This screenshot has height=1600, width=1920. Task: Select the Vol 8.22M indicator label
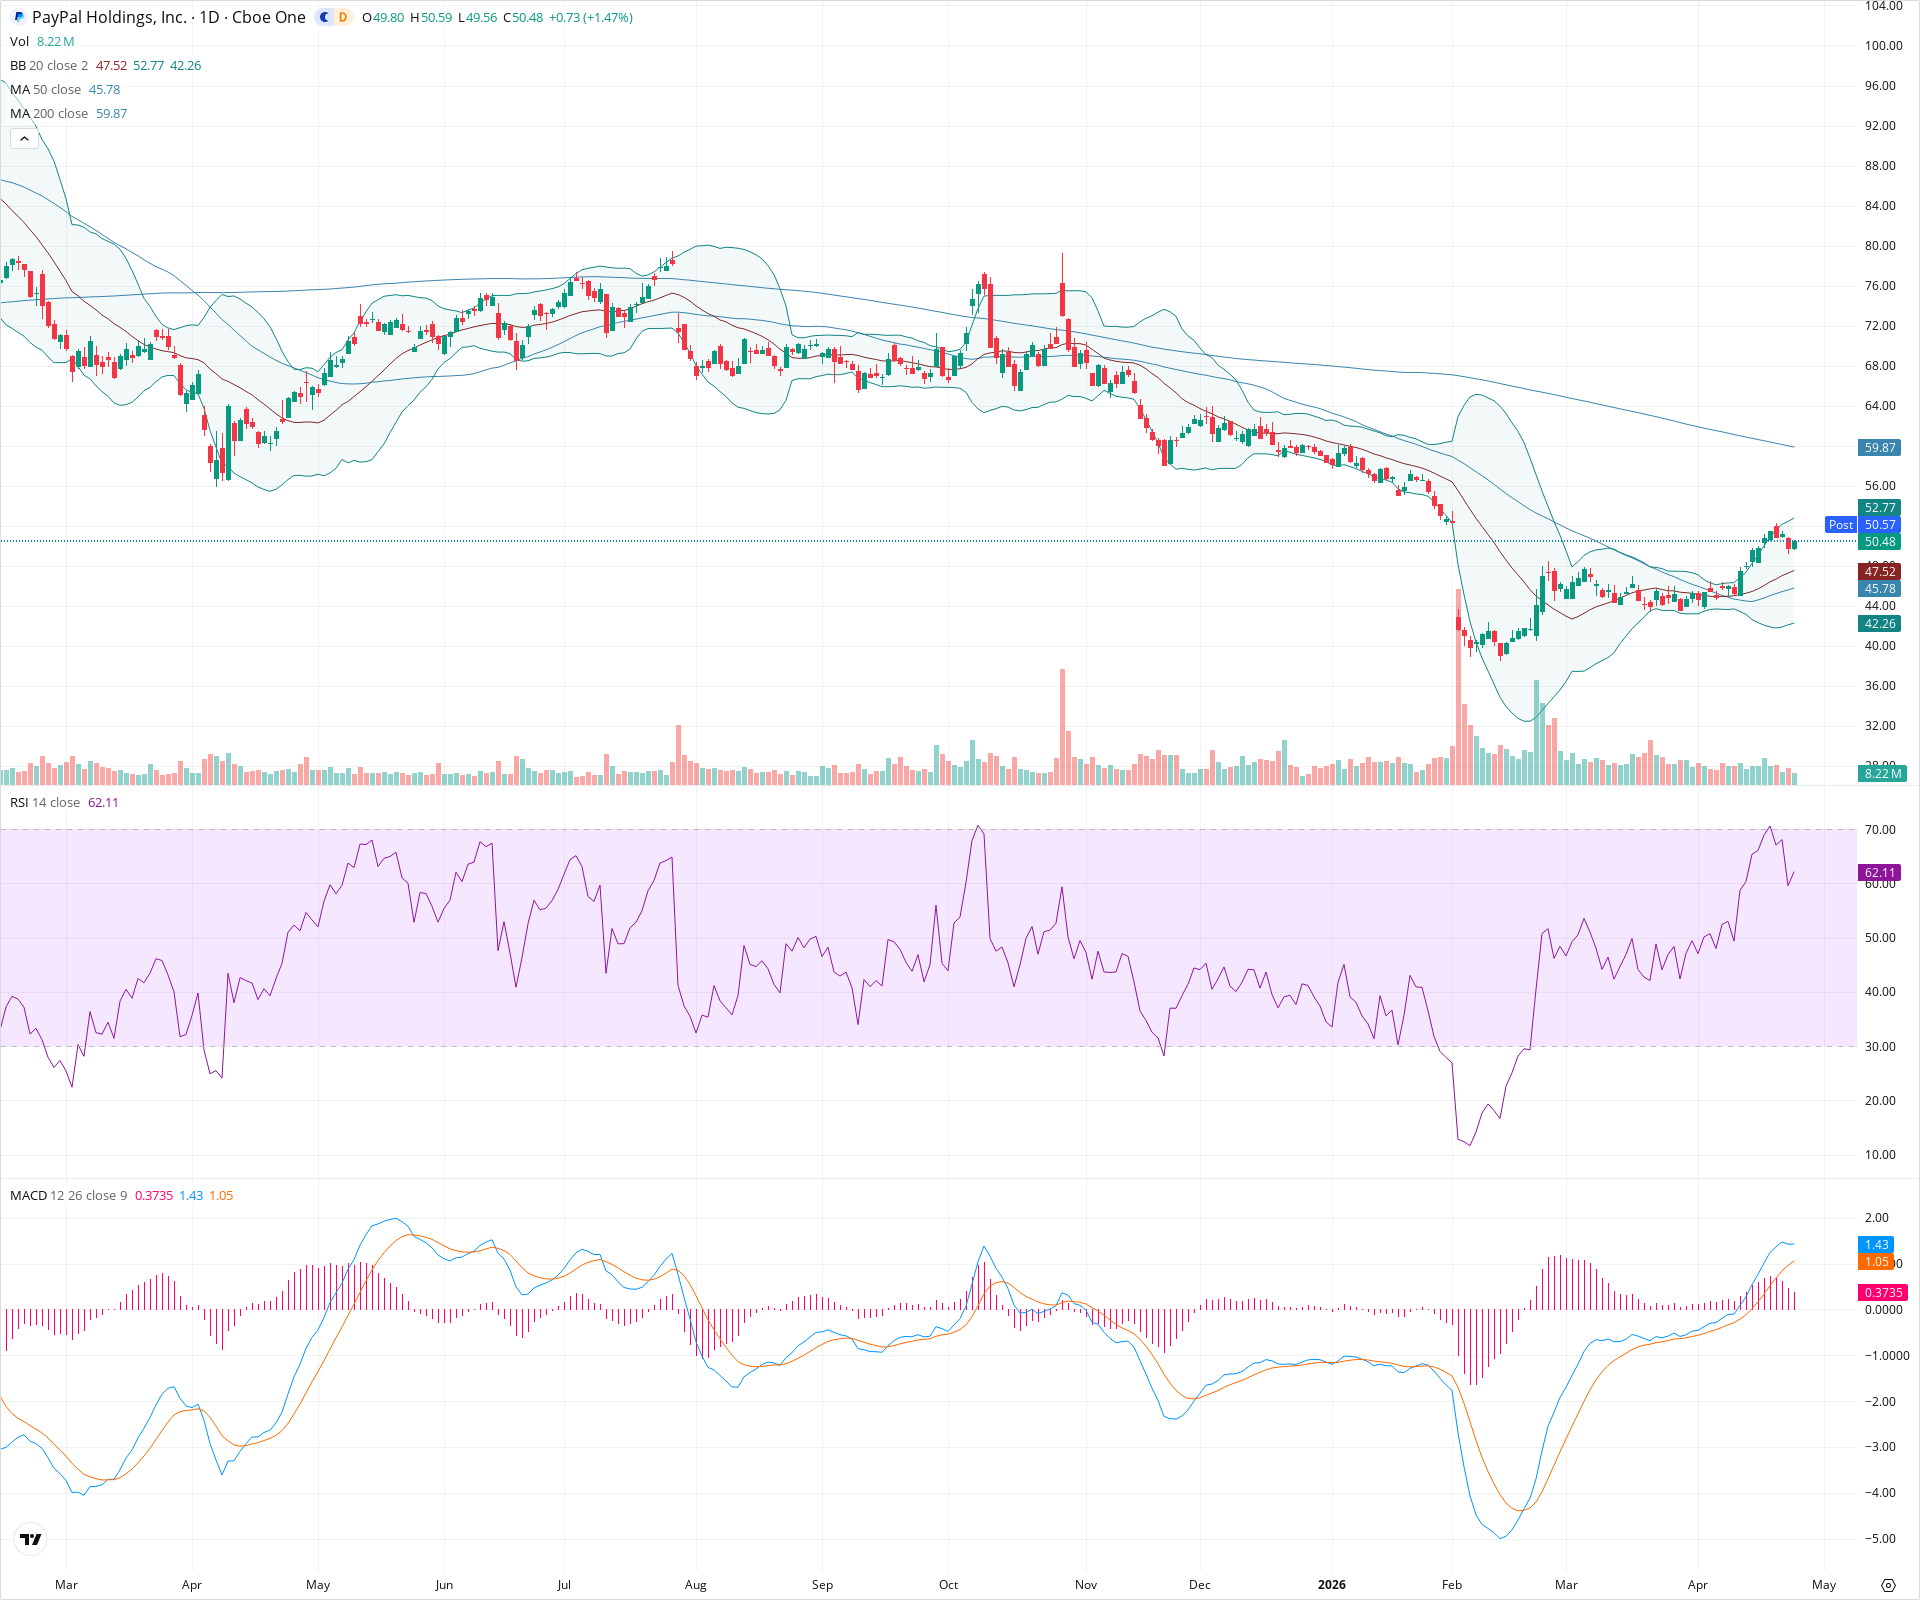(20, 42)
